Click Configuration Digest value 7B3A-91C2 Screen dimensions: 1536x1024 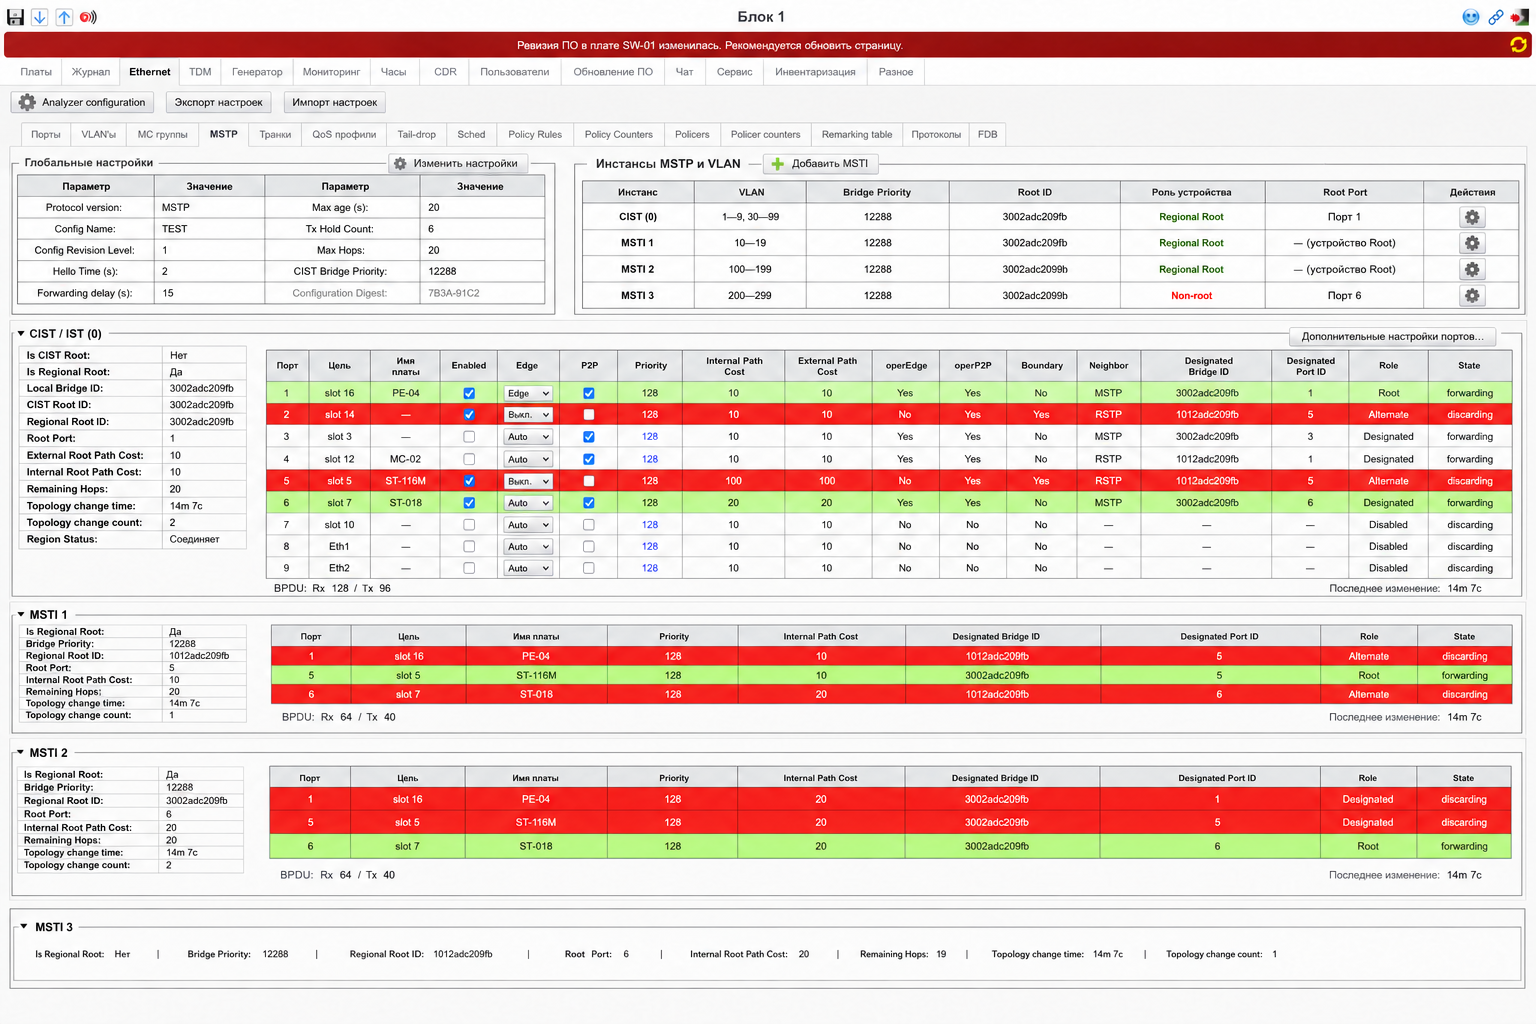tap(453, 293)
